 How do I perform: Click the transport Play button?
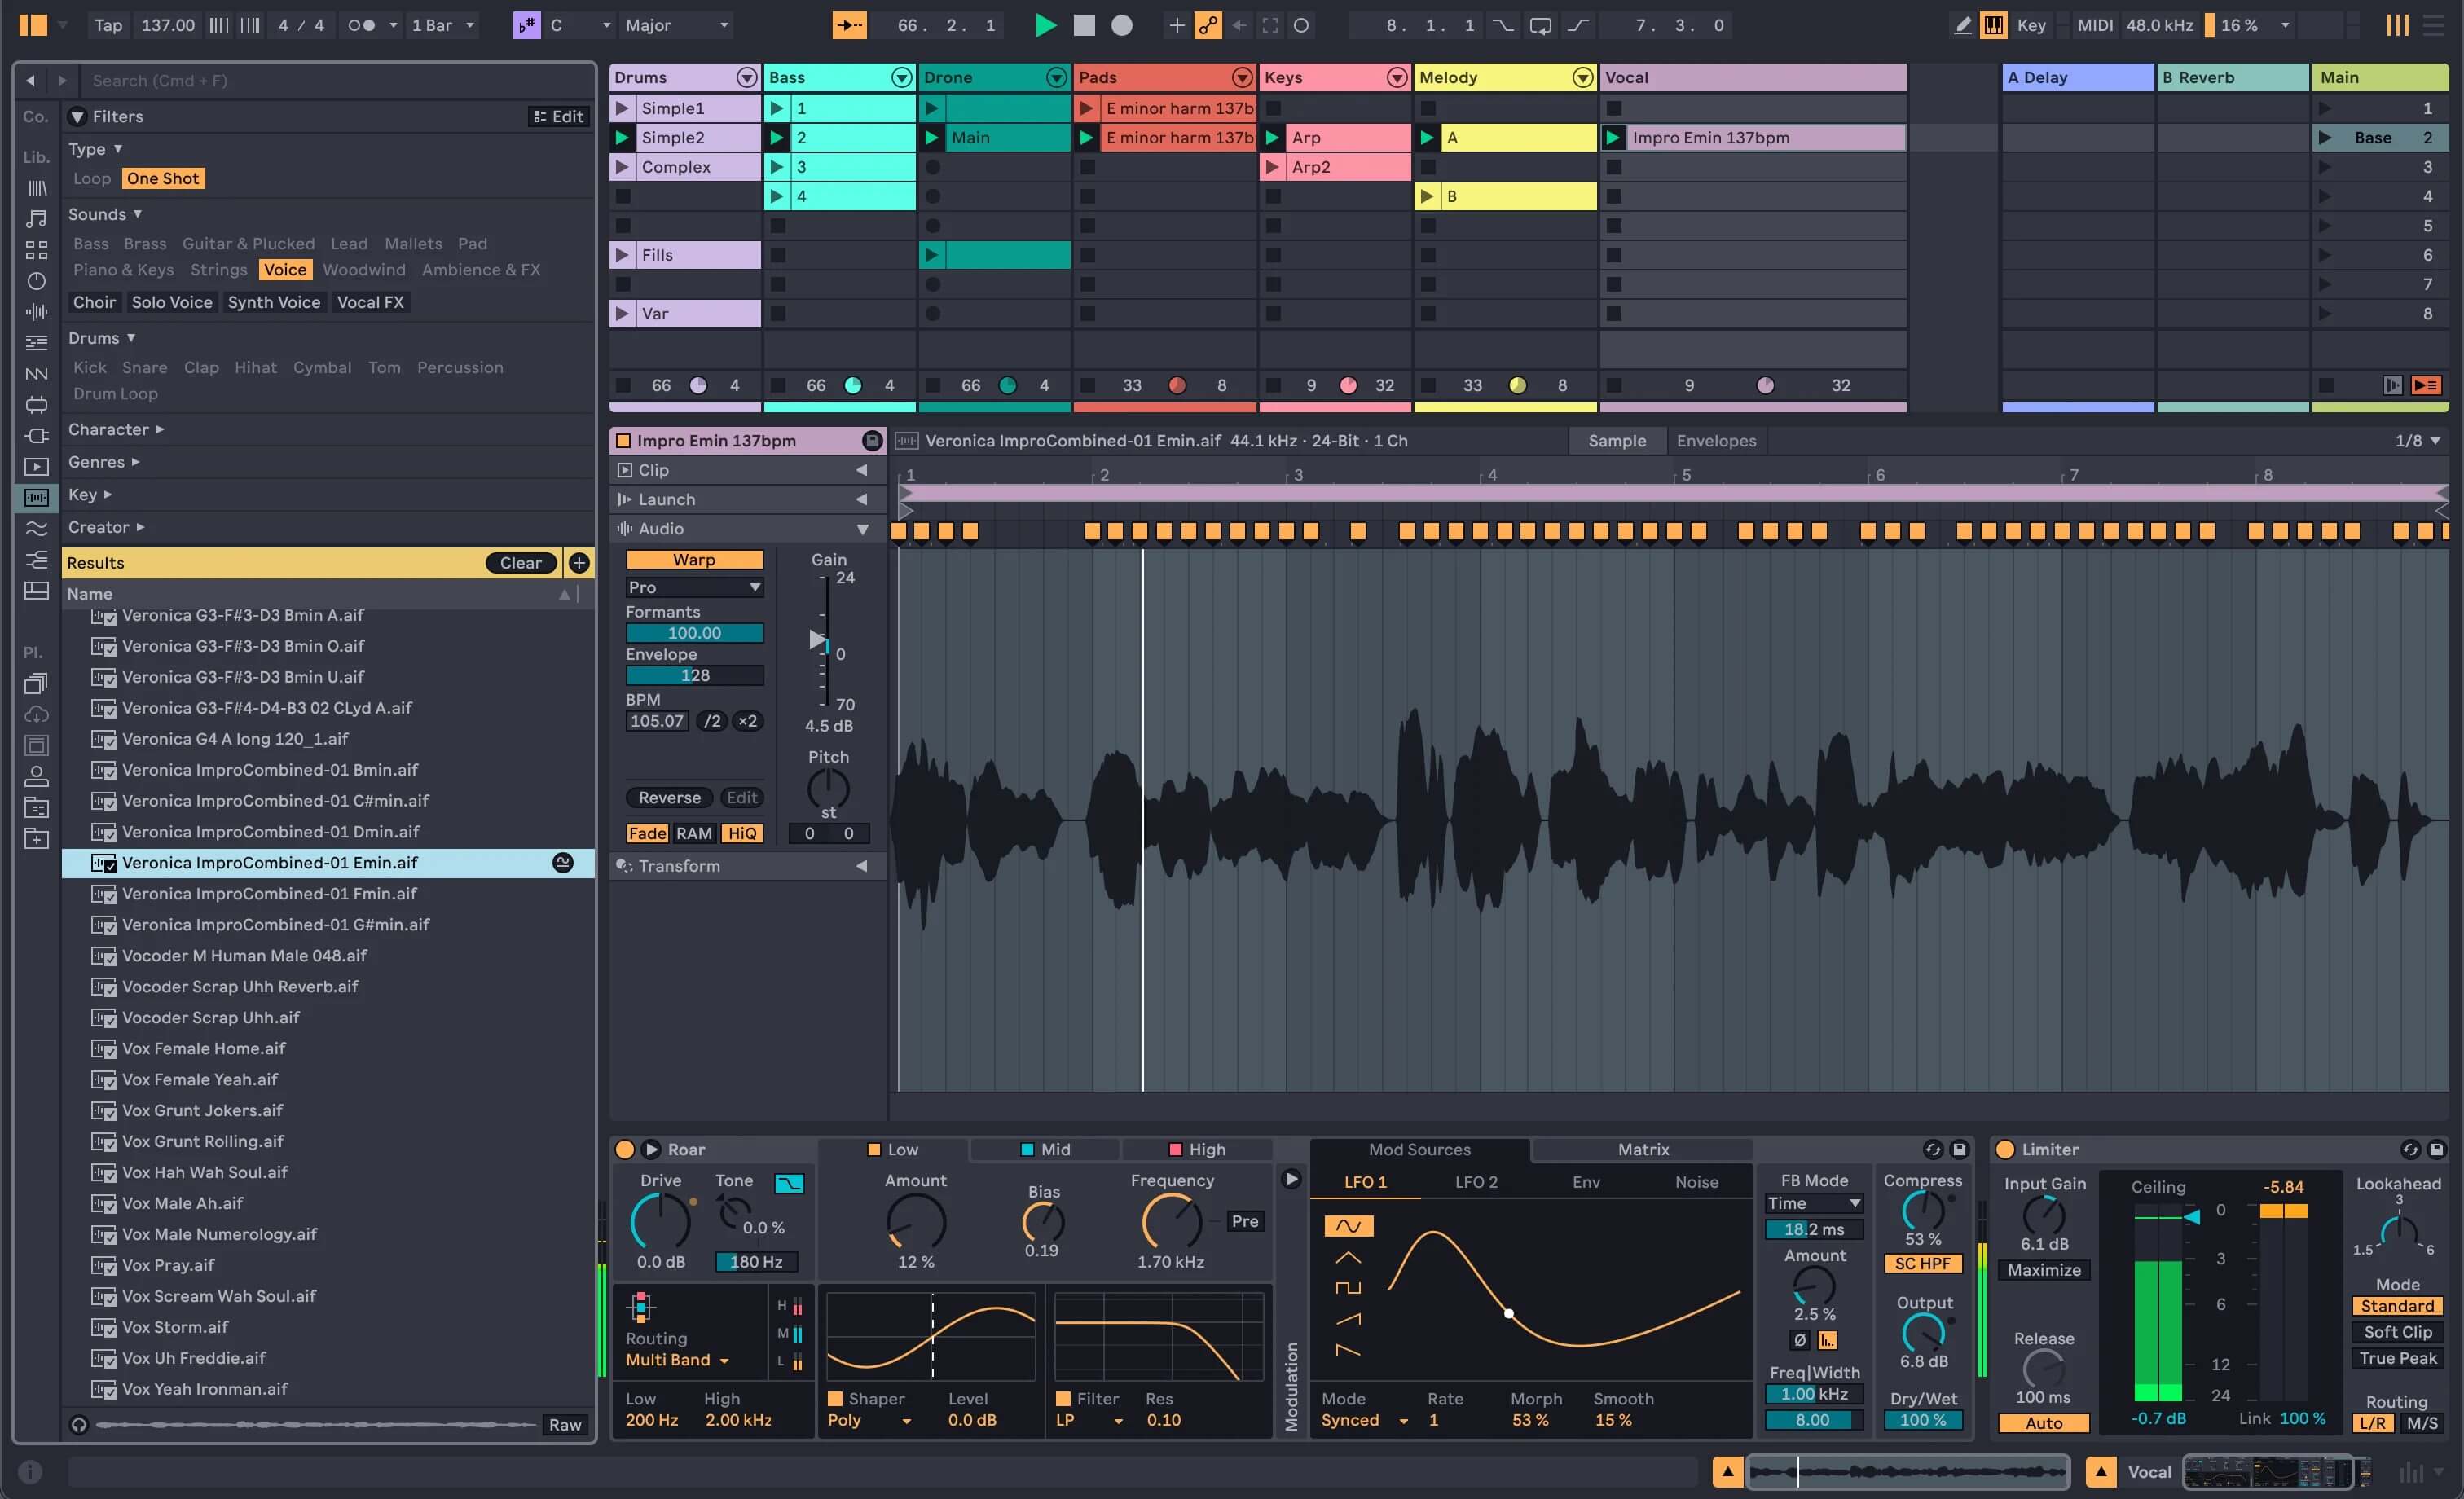point(1045,25)
